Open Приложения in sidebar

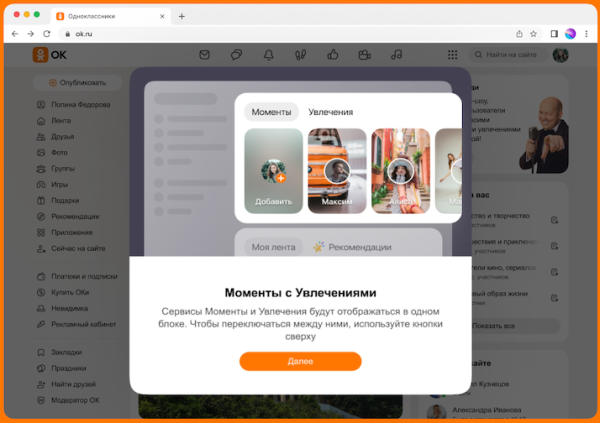pos(65,232)
